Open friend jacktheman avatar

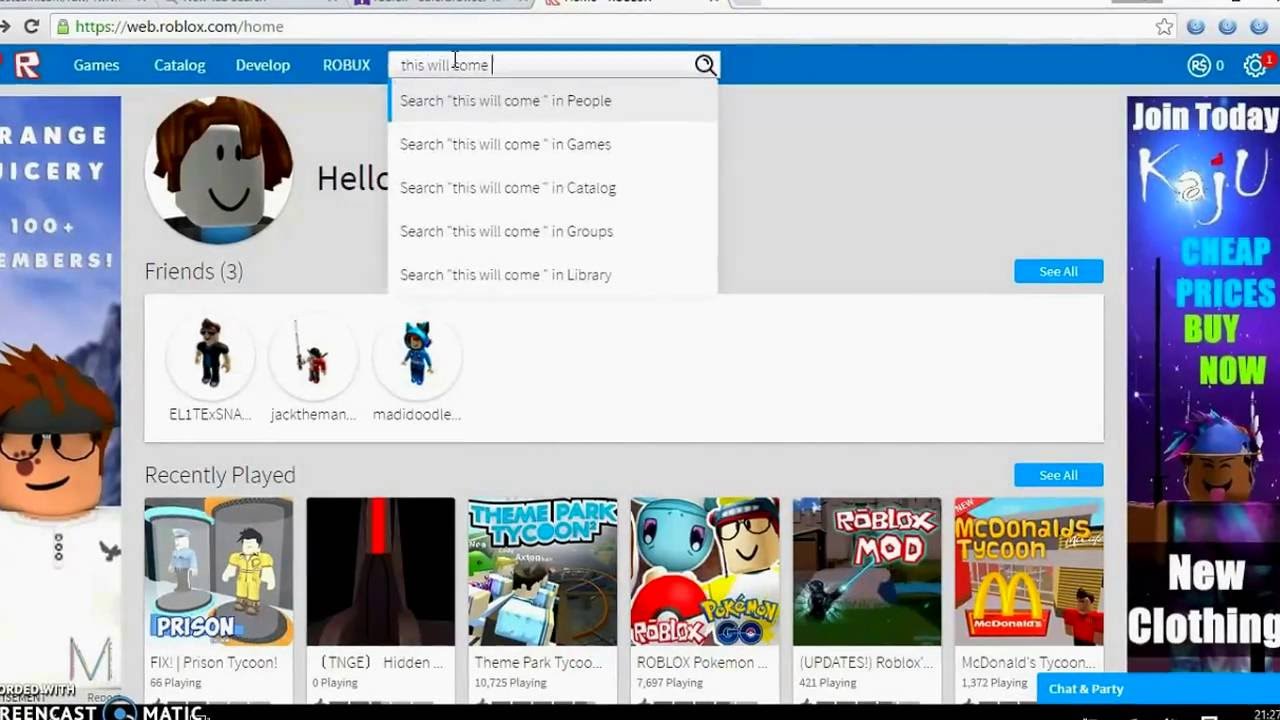click(313, 357)
